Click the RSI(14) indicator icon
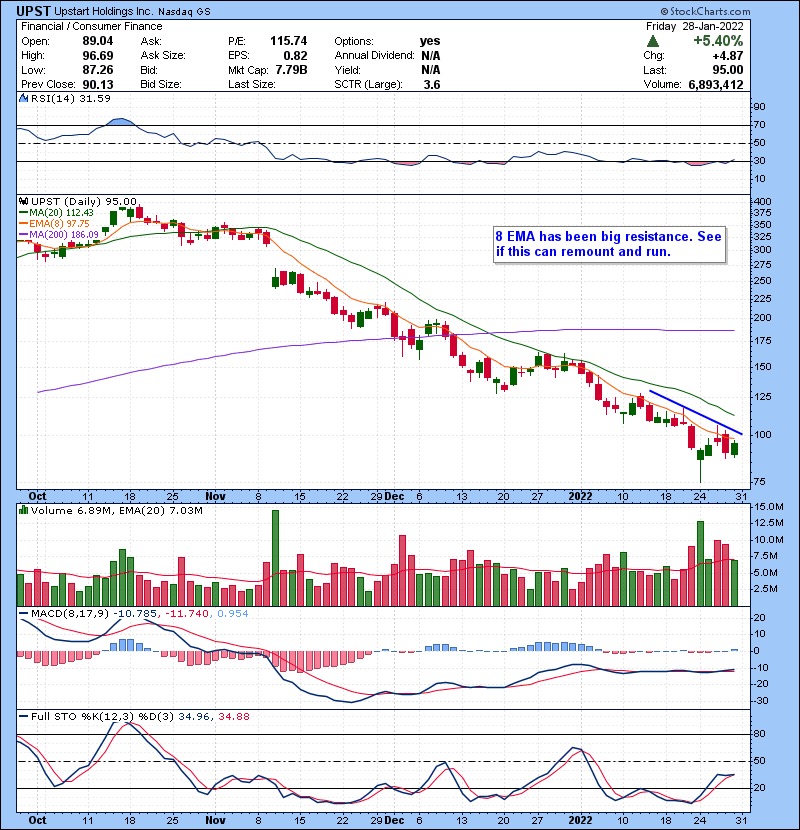This screenshot has height=830, width=800. tap(23, 98)
